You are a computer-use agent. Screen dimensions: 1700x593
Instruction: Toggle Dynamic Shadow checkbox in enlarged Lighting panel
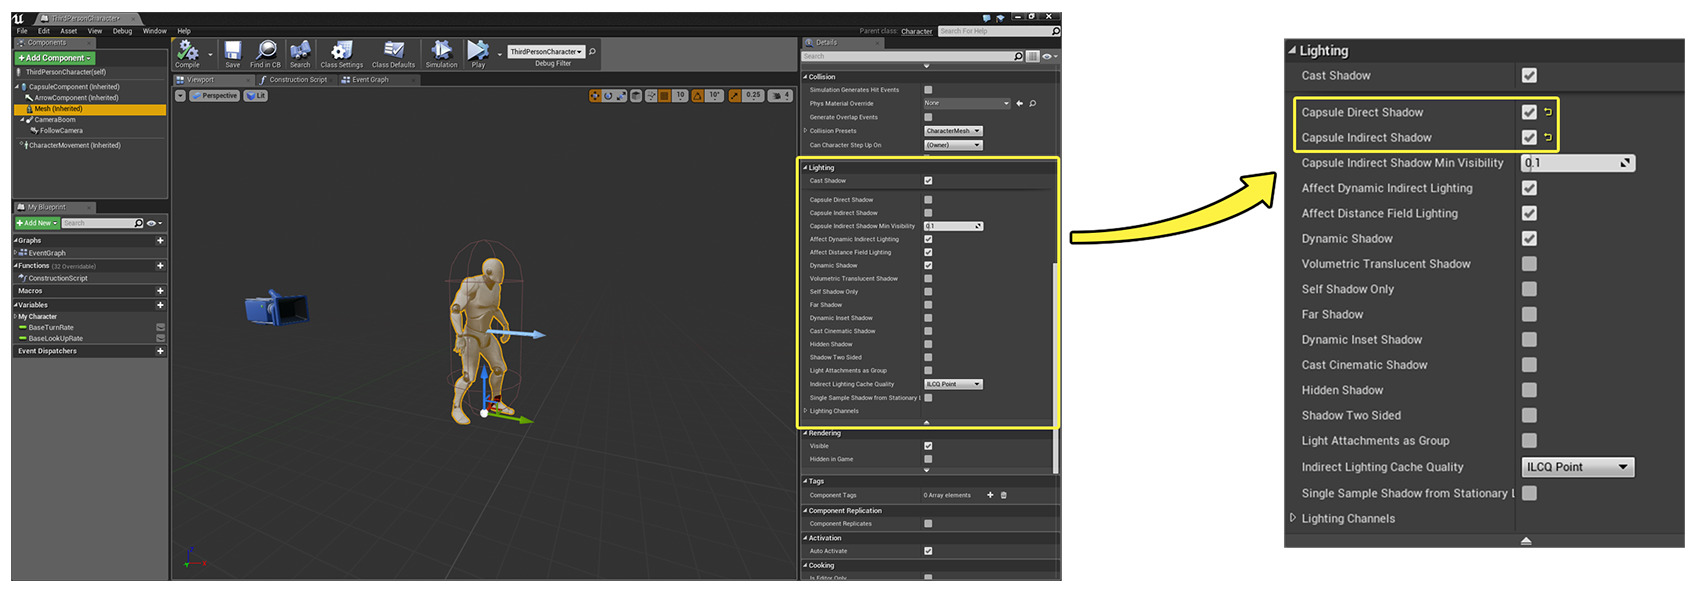click(1529, 238)
